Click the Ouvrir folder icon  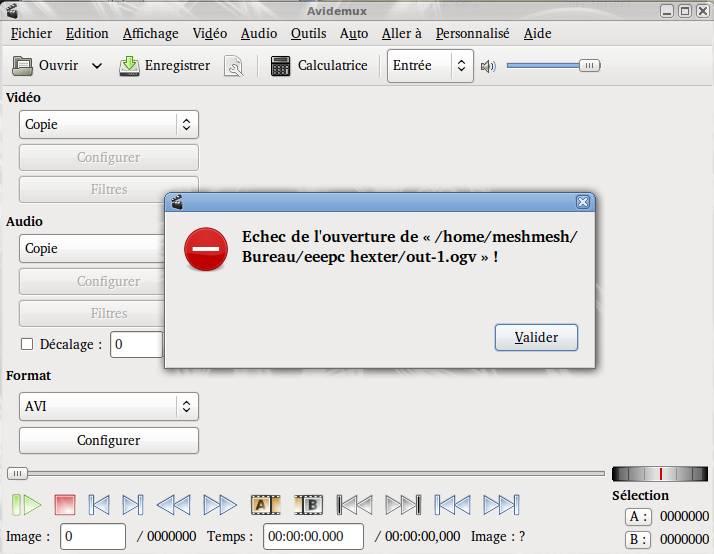22,66
